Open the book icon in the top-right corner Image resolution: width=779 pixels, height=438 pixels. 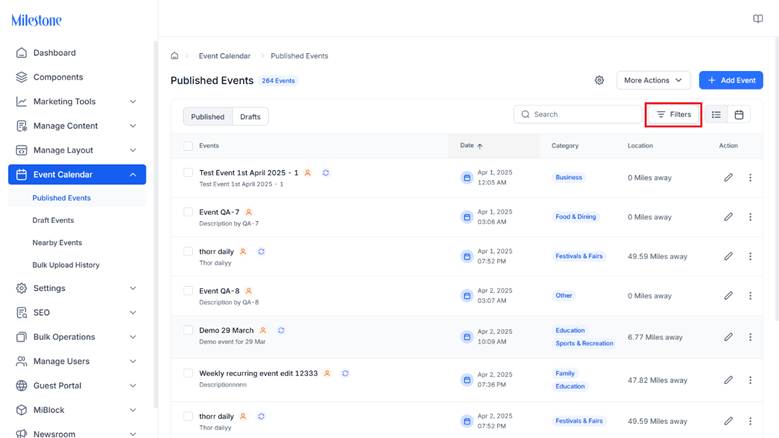(758, 19)
